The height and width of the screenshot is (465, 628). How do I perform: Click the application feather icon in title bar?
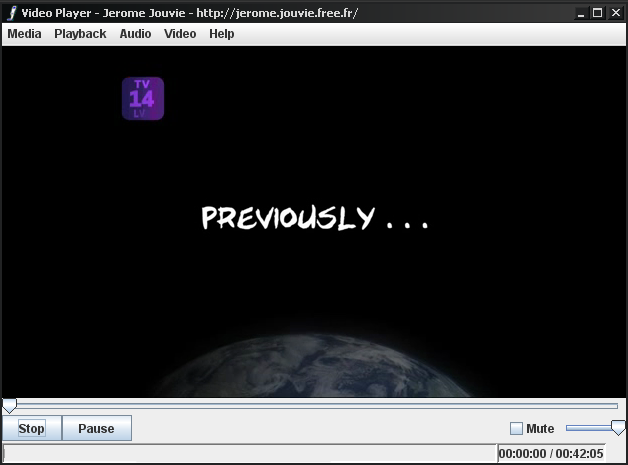12,13
